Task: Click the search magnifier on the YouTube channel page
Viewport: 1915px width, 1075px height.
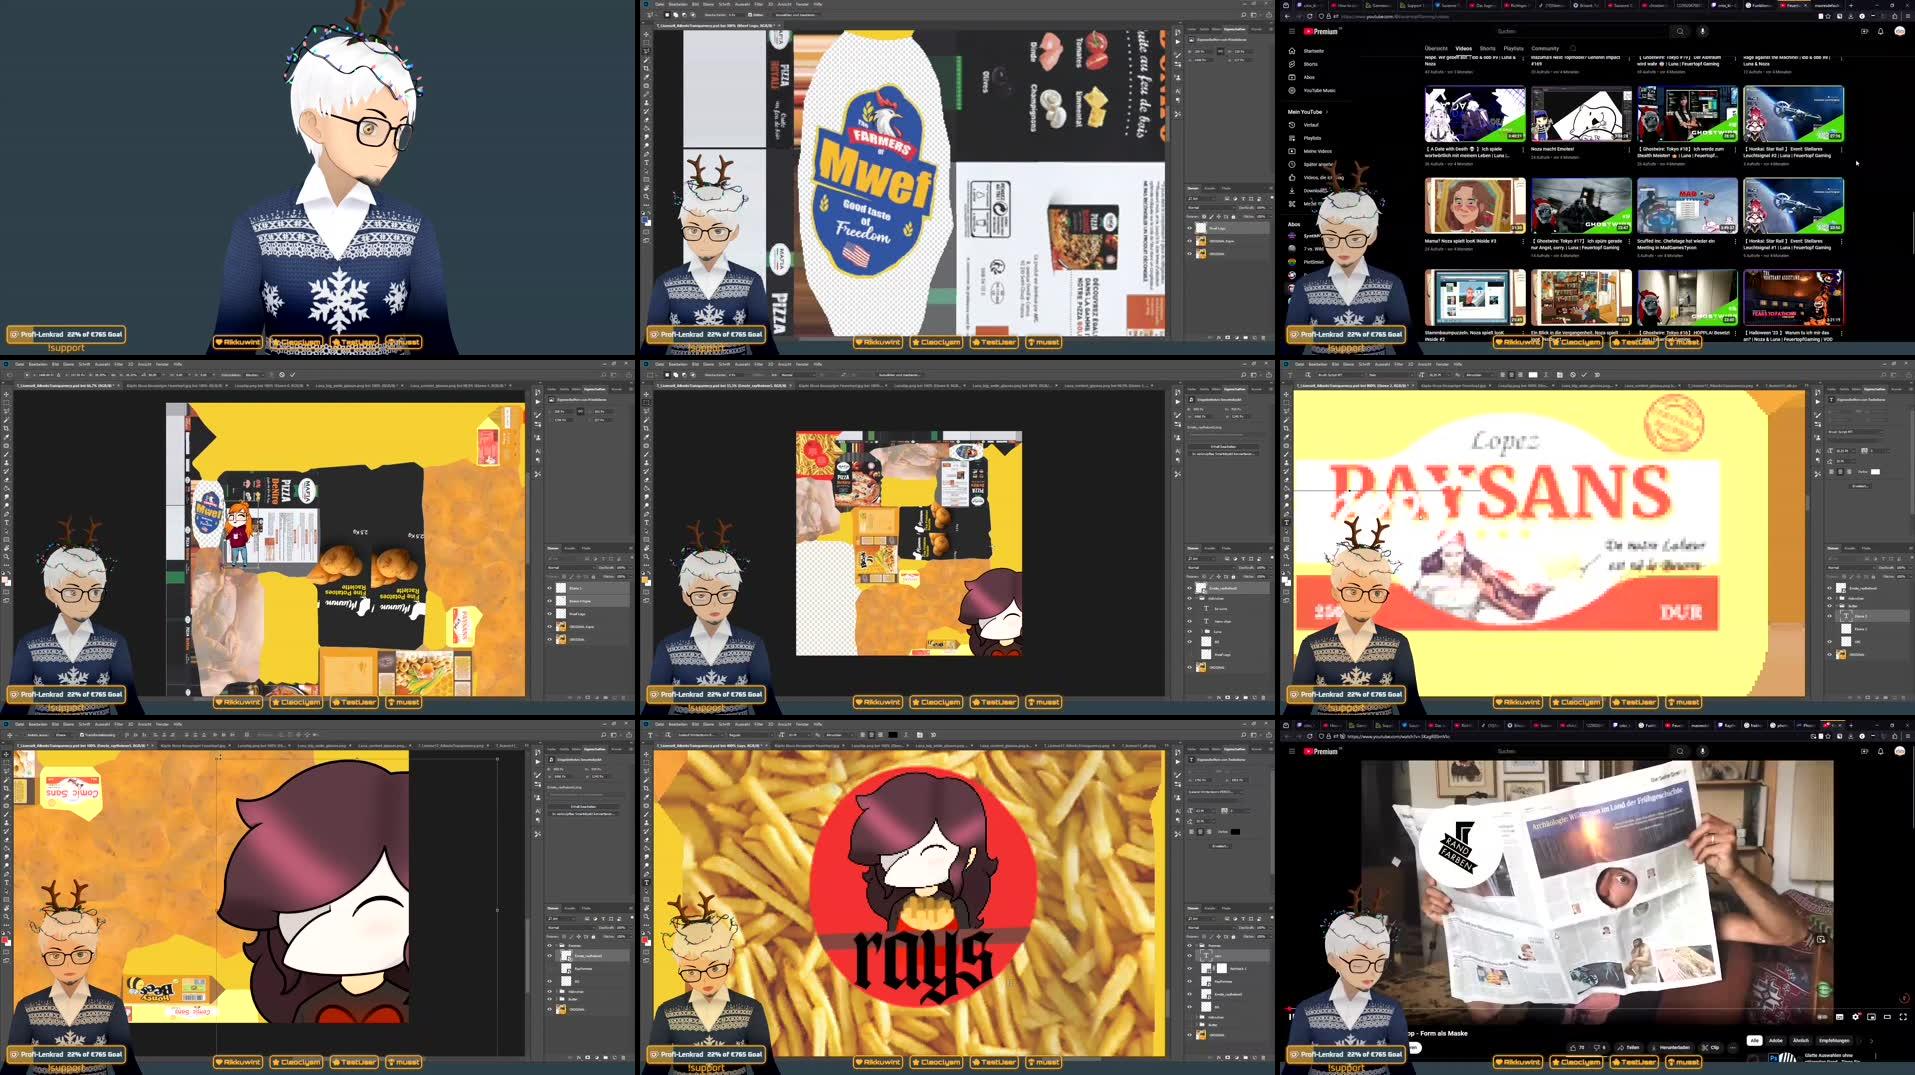Action: coord(1680,32)
